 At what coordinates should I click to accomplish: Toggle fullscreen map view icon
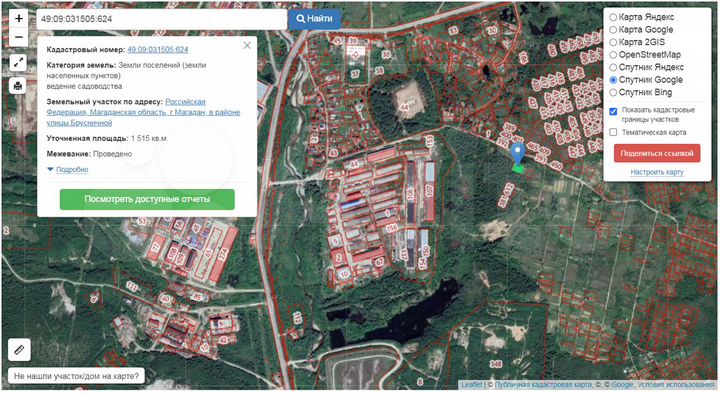coord(18,63)
